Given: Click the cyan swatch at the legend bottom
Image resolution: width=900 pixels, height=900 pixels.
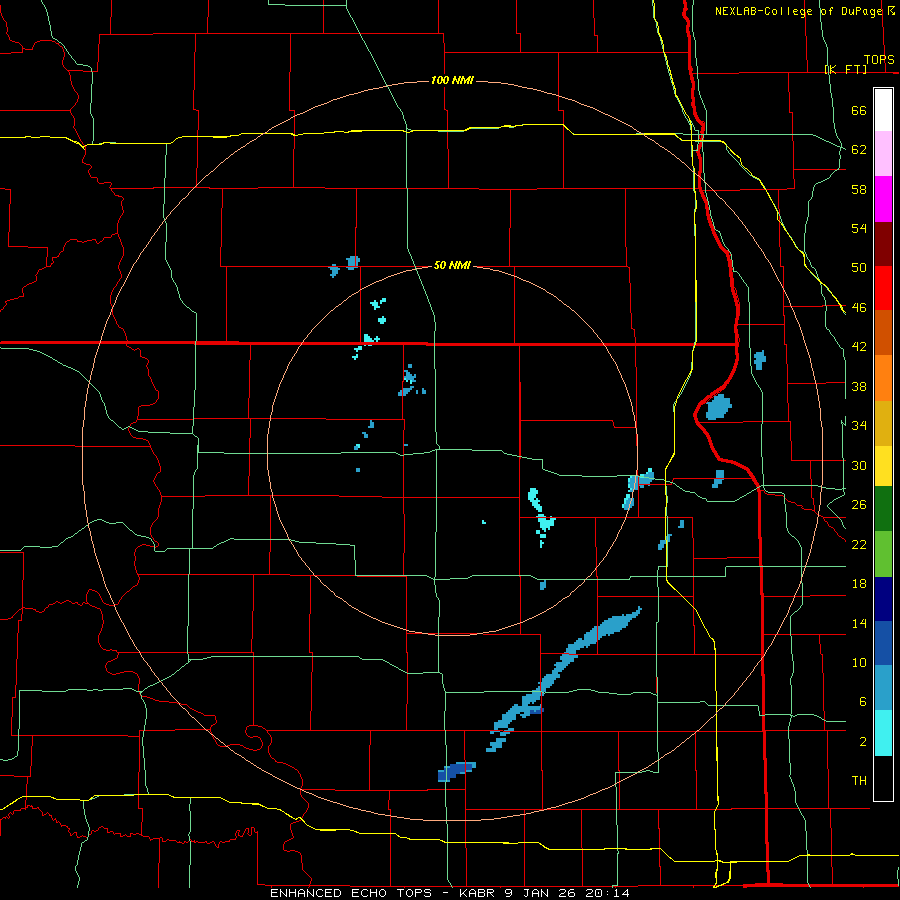Looking at the screenshot, I should [883, 733].
